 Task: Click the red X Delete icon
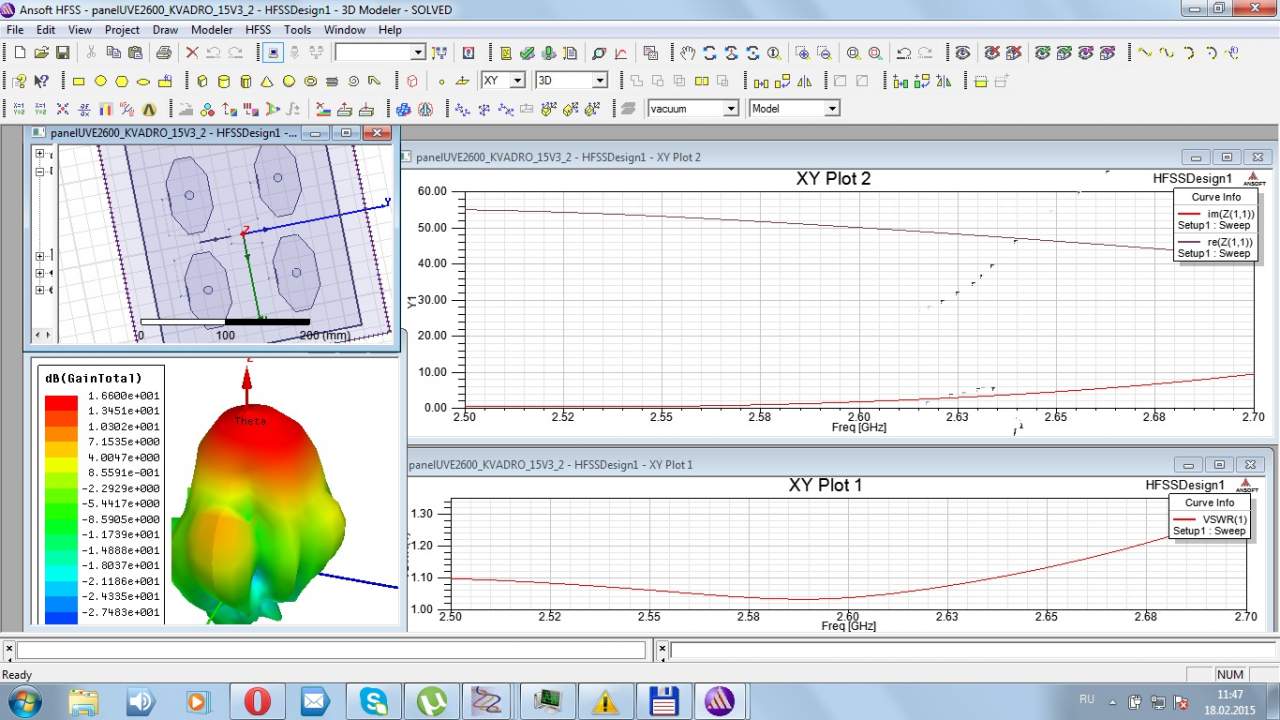pyautogui.click(x=192, y=53)
